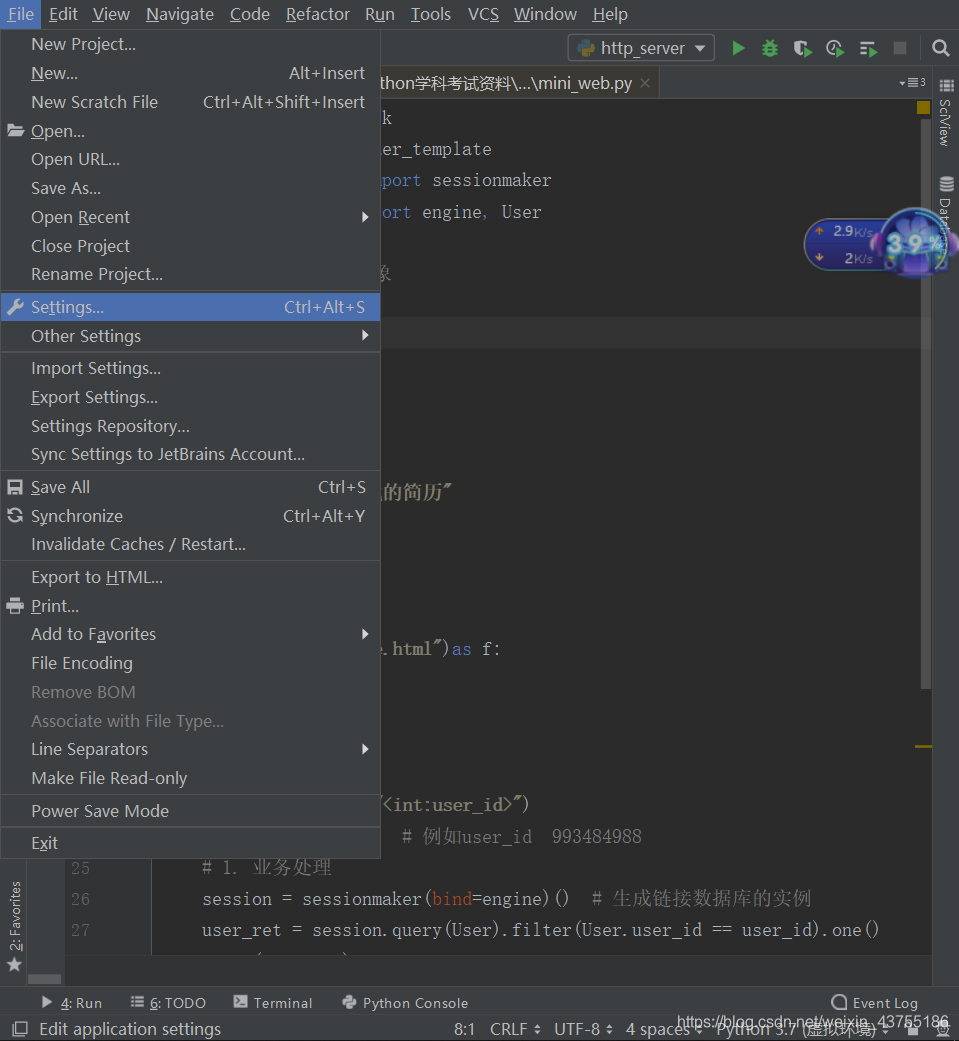Profile the http_server configuration

pyautogui.click(x=835, y=48)
